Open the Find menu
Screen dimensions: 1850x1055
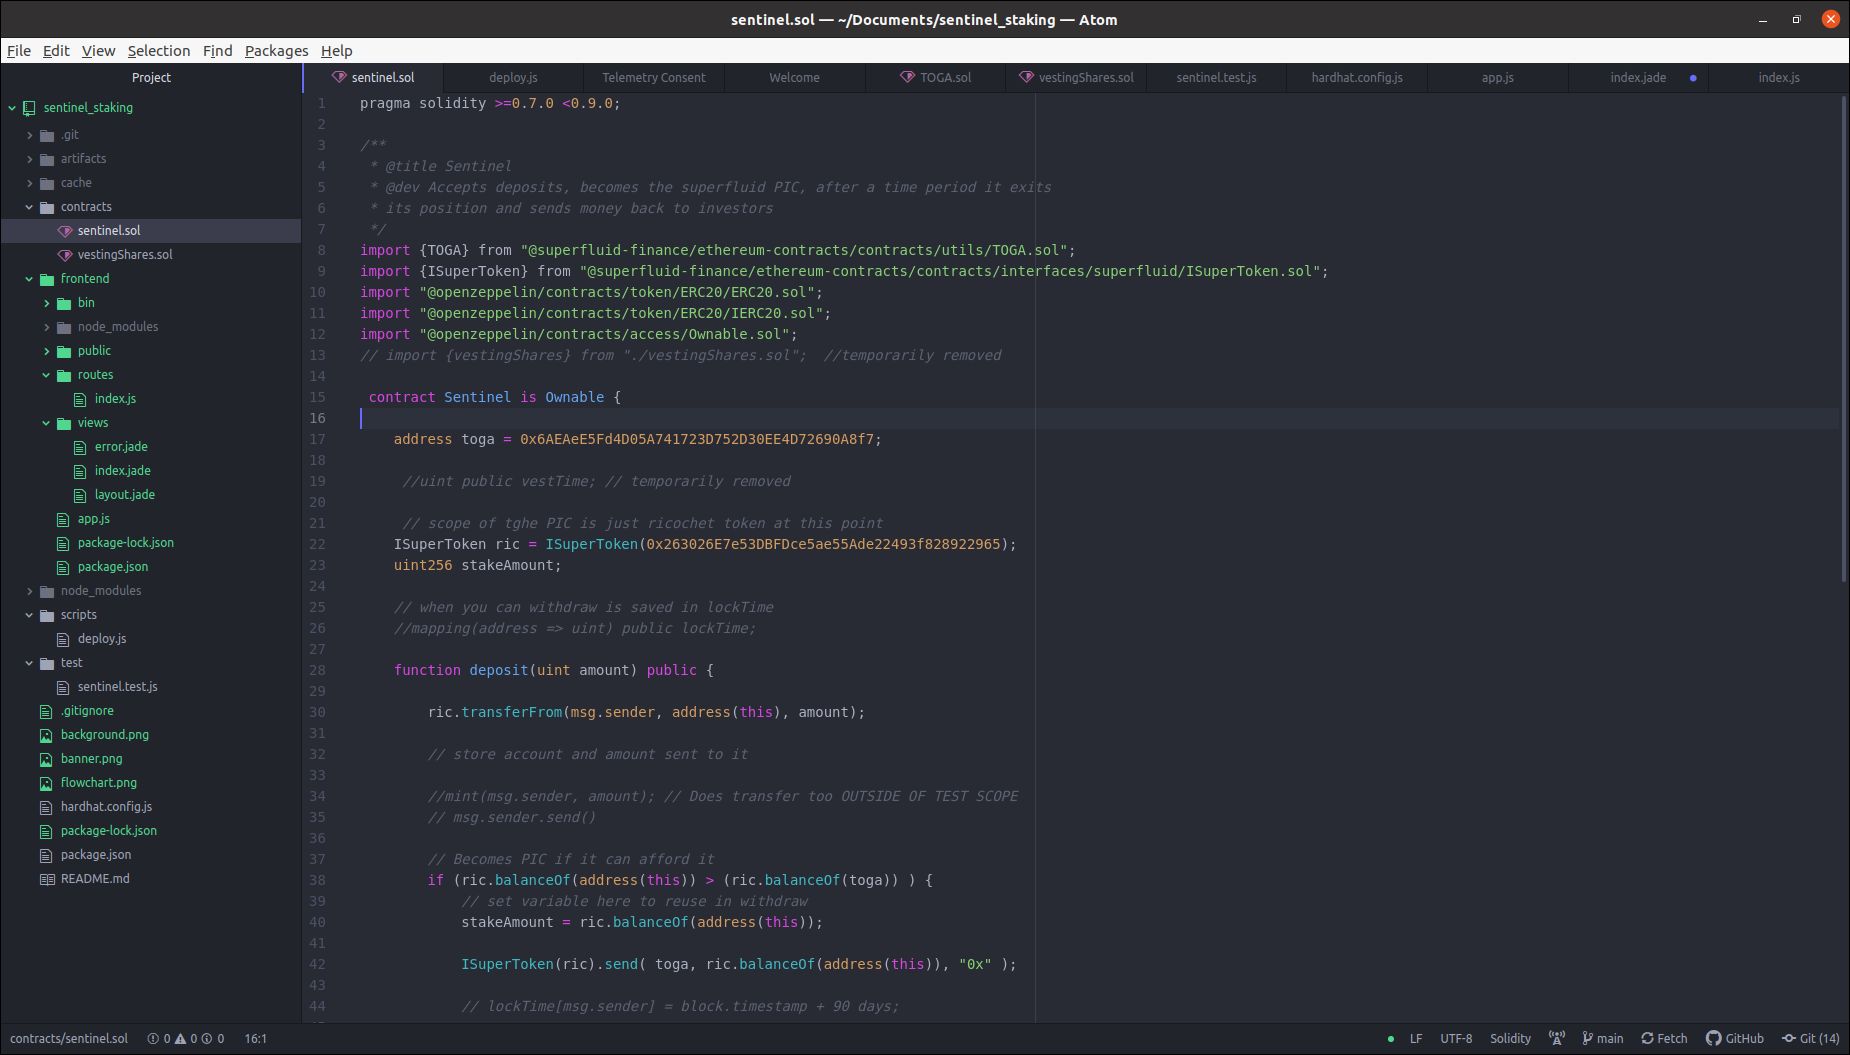pyautogui.click(x=217, y=51)
